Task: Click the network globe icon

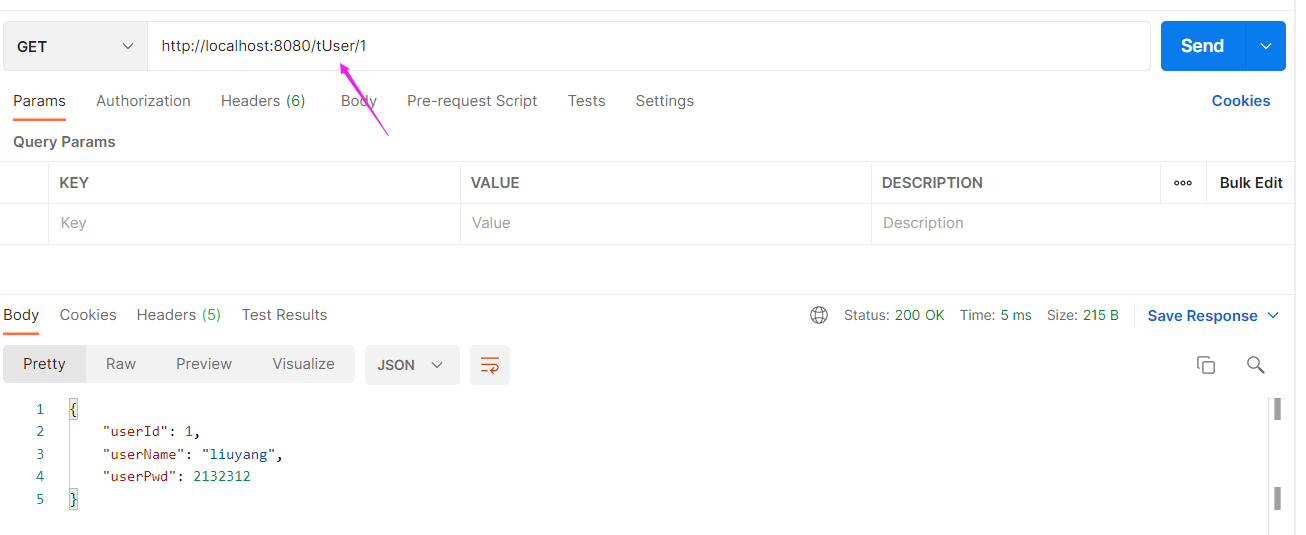Action: [x=819, y=315]
